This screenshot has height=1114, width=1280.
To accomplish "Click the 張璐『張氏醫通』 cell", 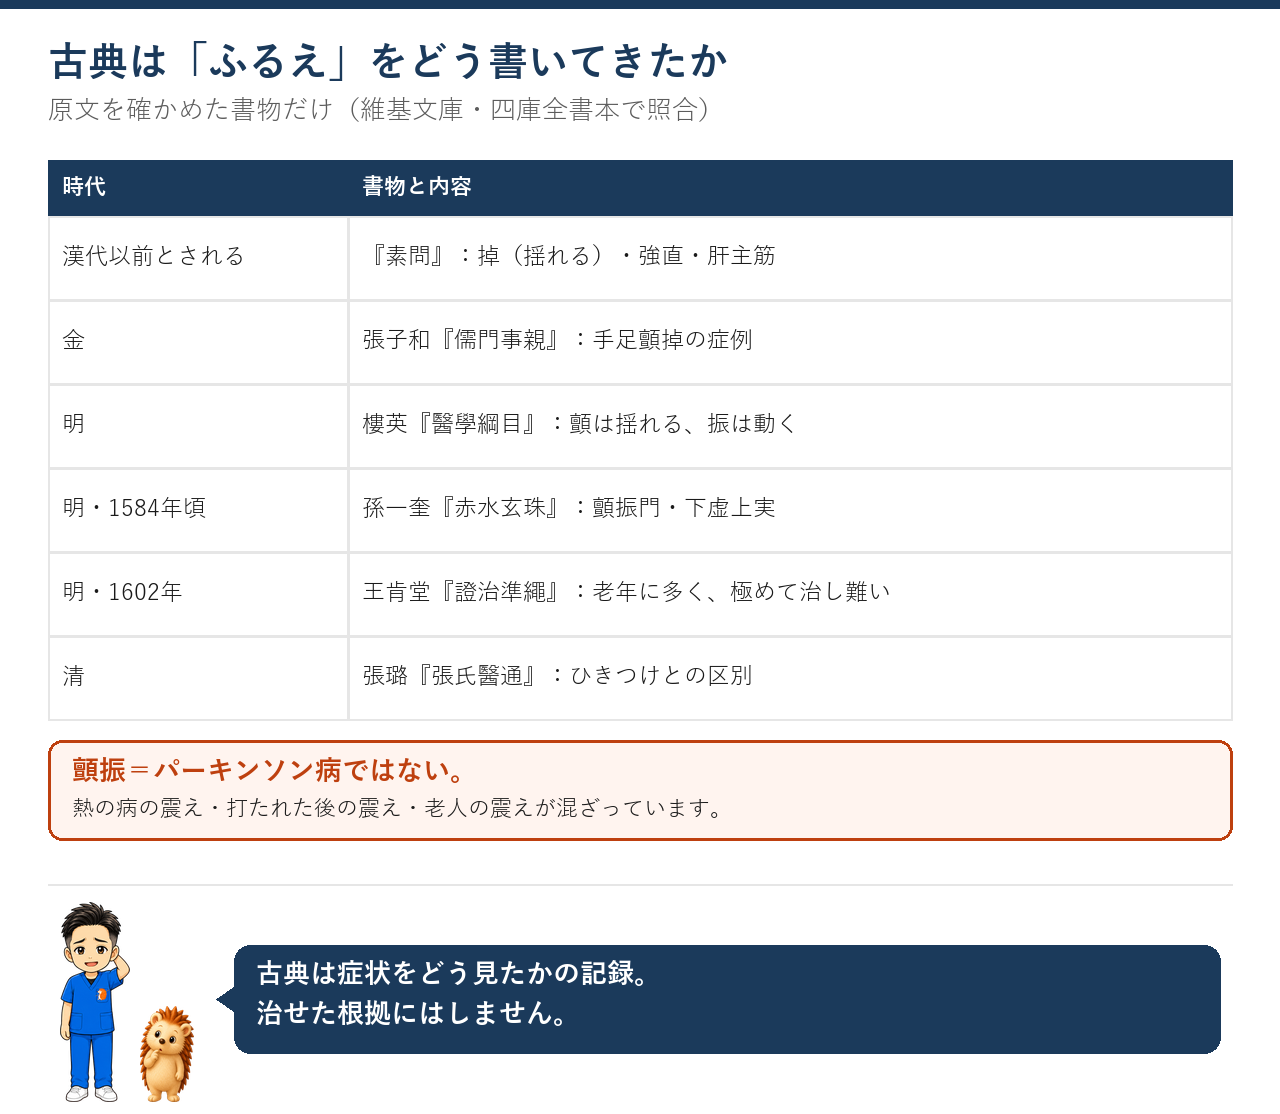I will pyautogui.click(x=790, y=678).
